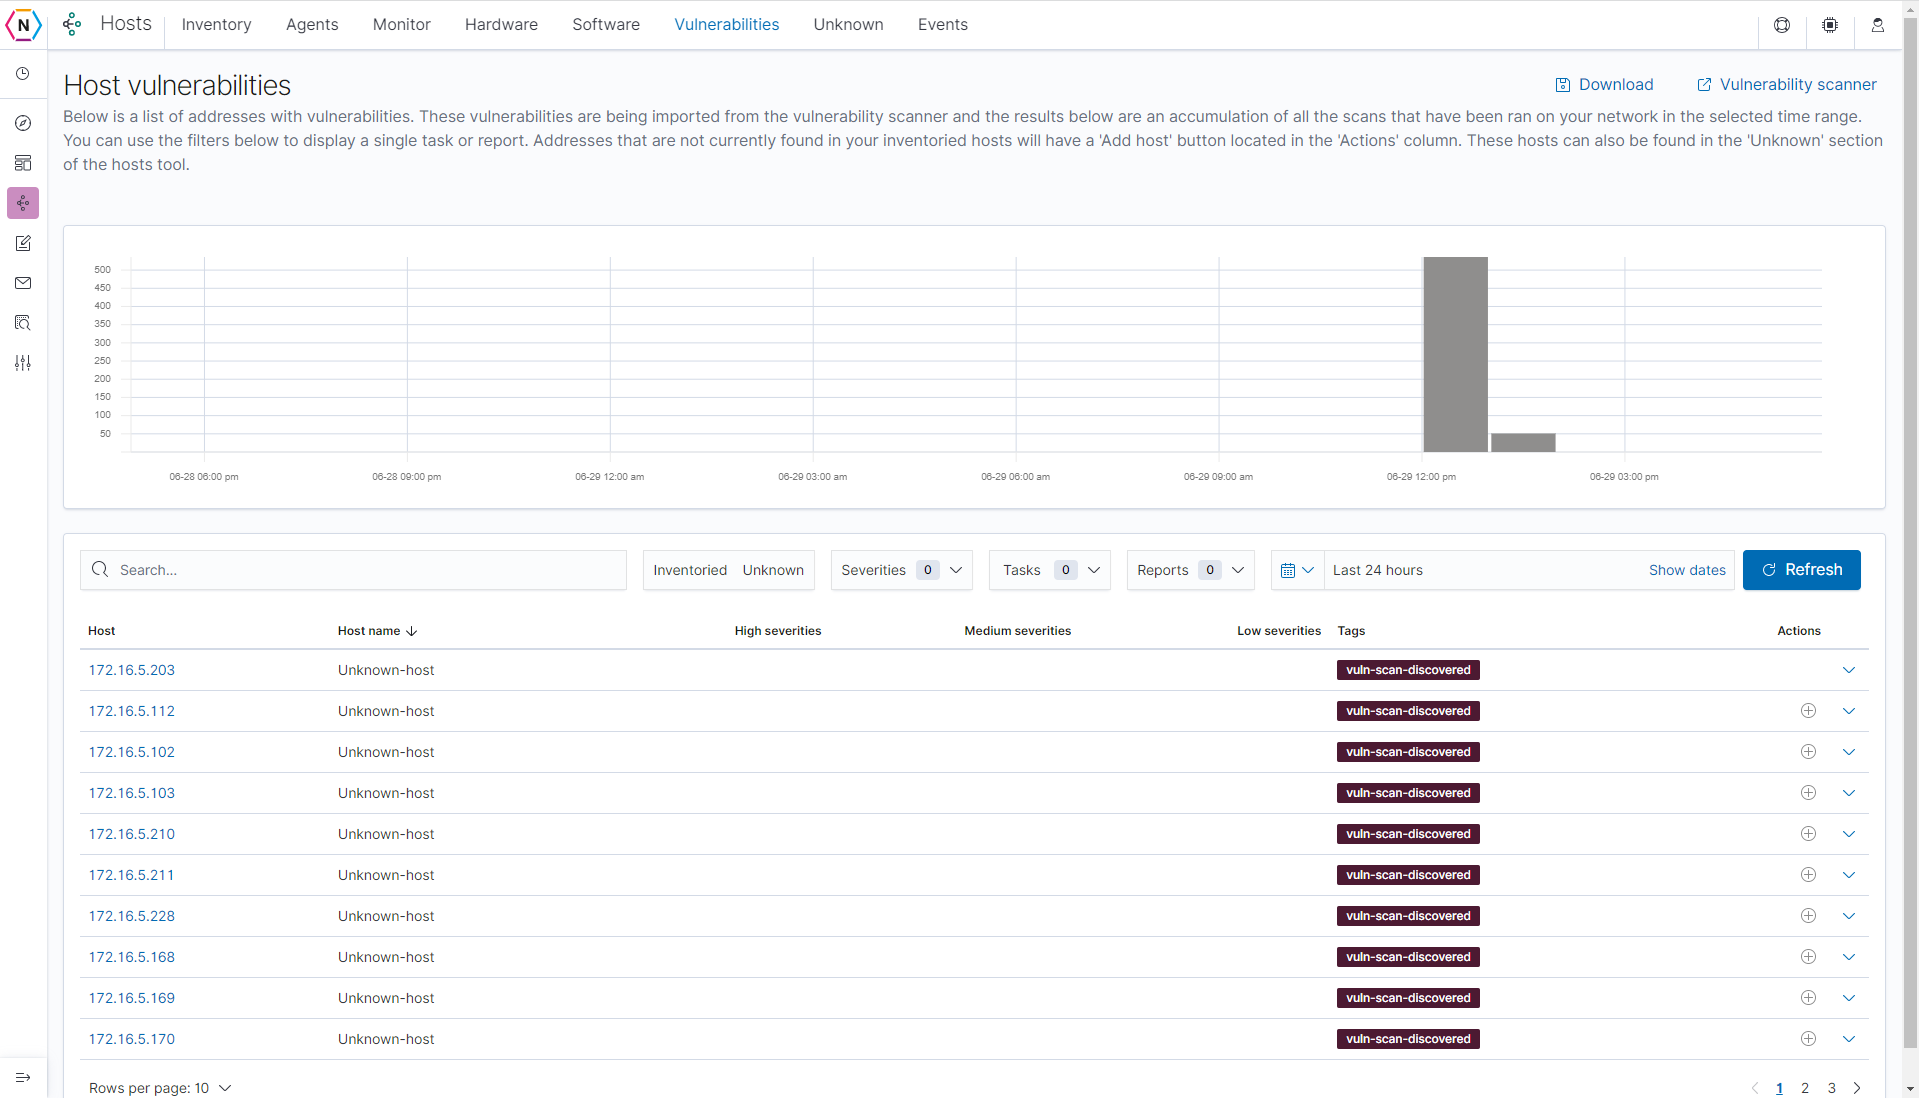Add host for 172.16.5.211

point(1808,875)
